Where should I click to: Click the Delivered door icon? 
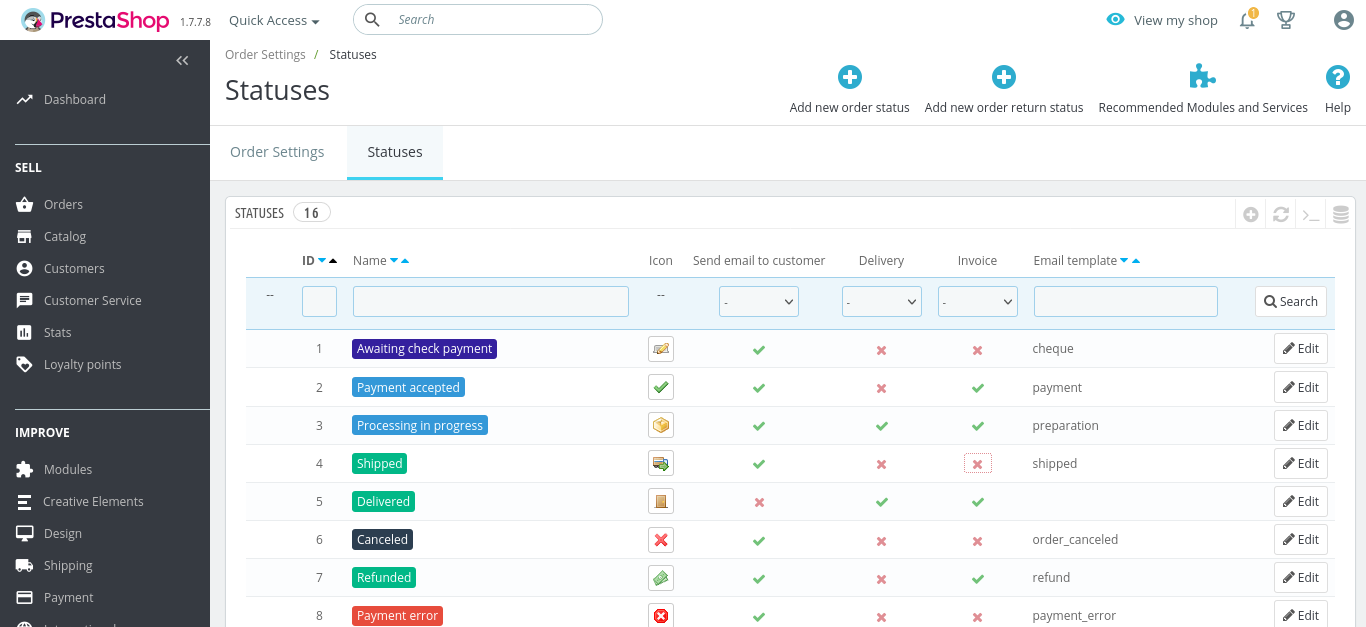(661, 501)
